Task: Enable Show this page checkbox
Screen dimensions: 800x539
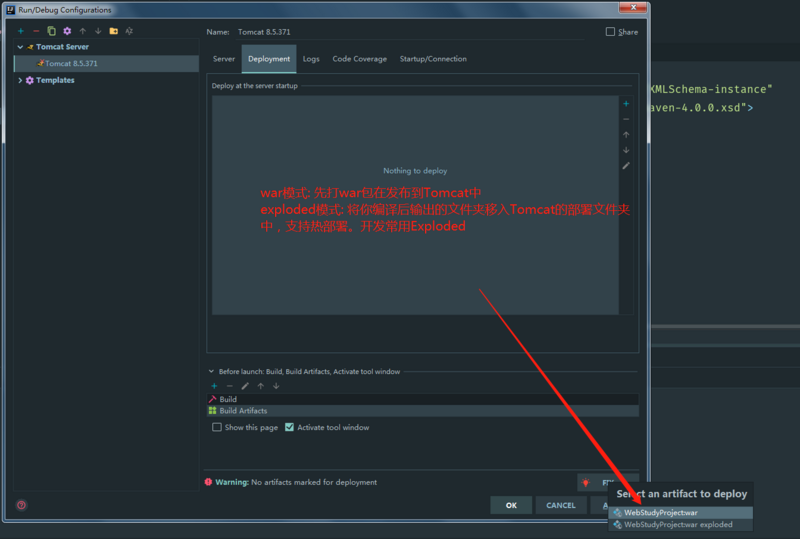Action: pyautogui.click(x=217, y=427)
